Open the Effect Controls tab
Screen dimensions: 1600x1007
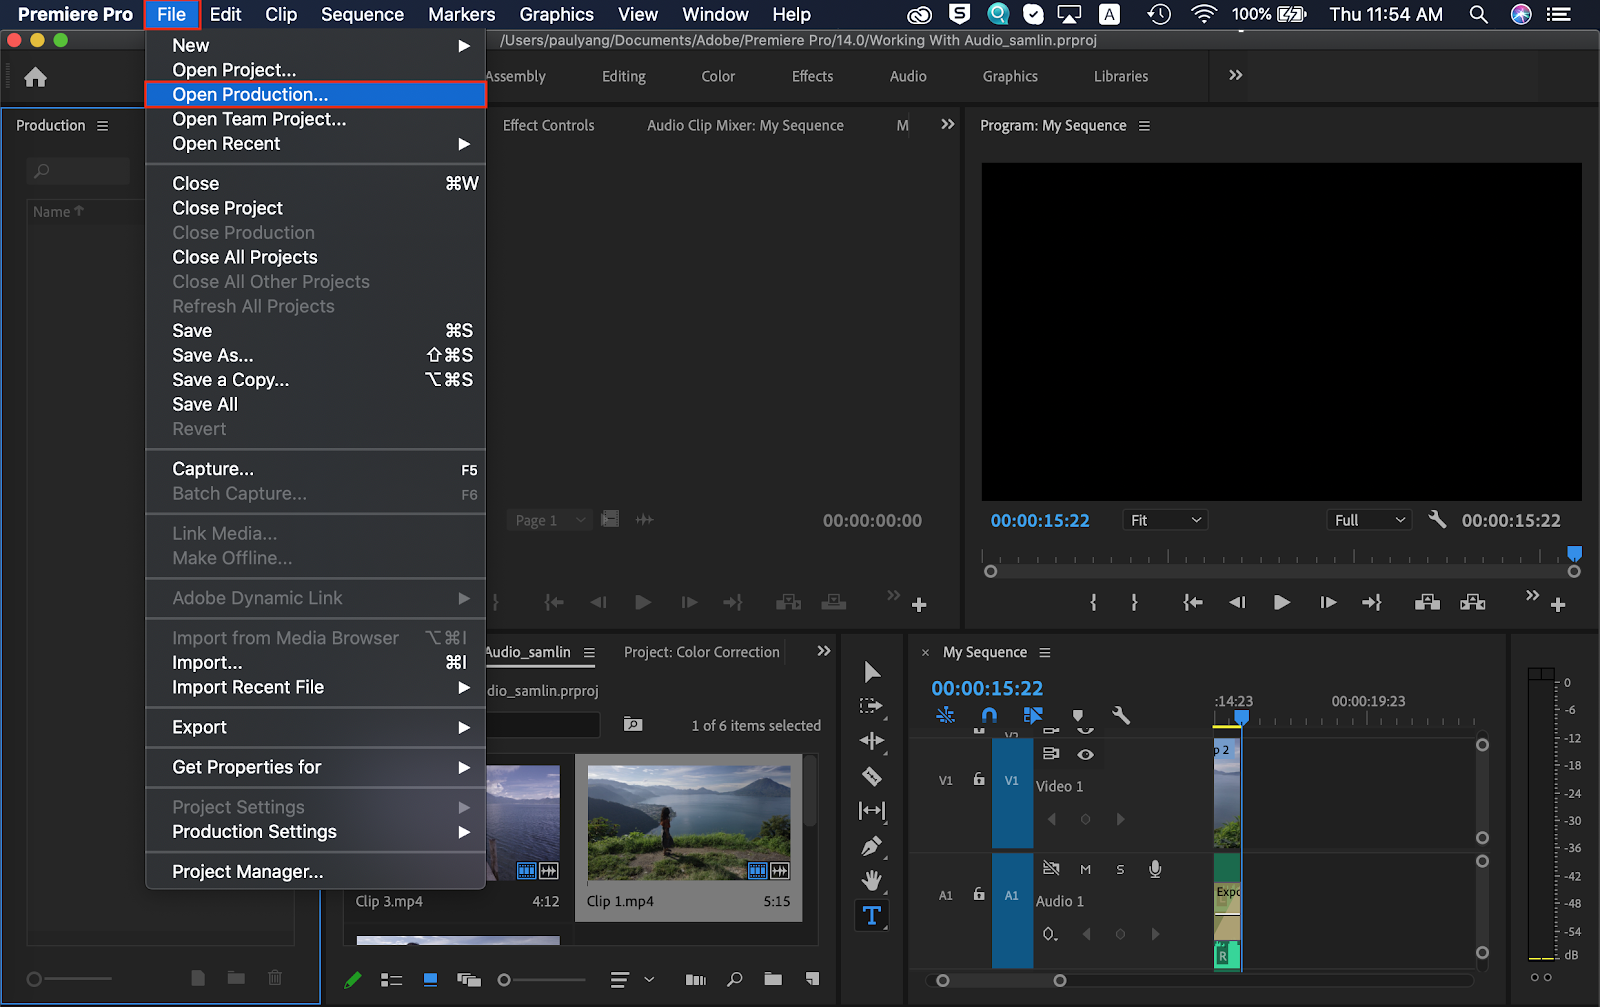tap(549, 125)
